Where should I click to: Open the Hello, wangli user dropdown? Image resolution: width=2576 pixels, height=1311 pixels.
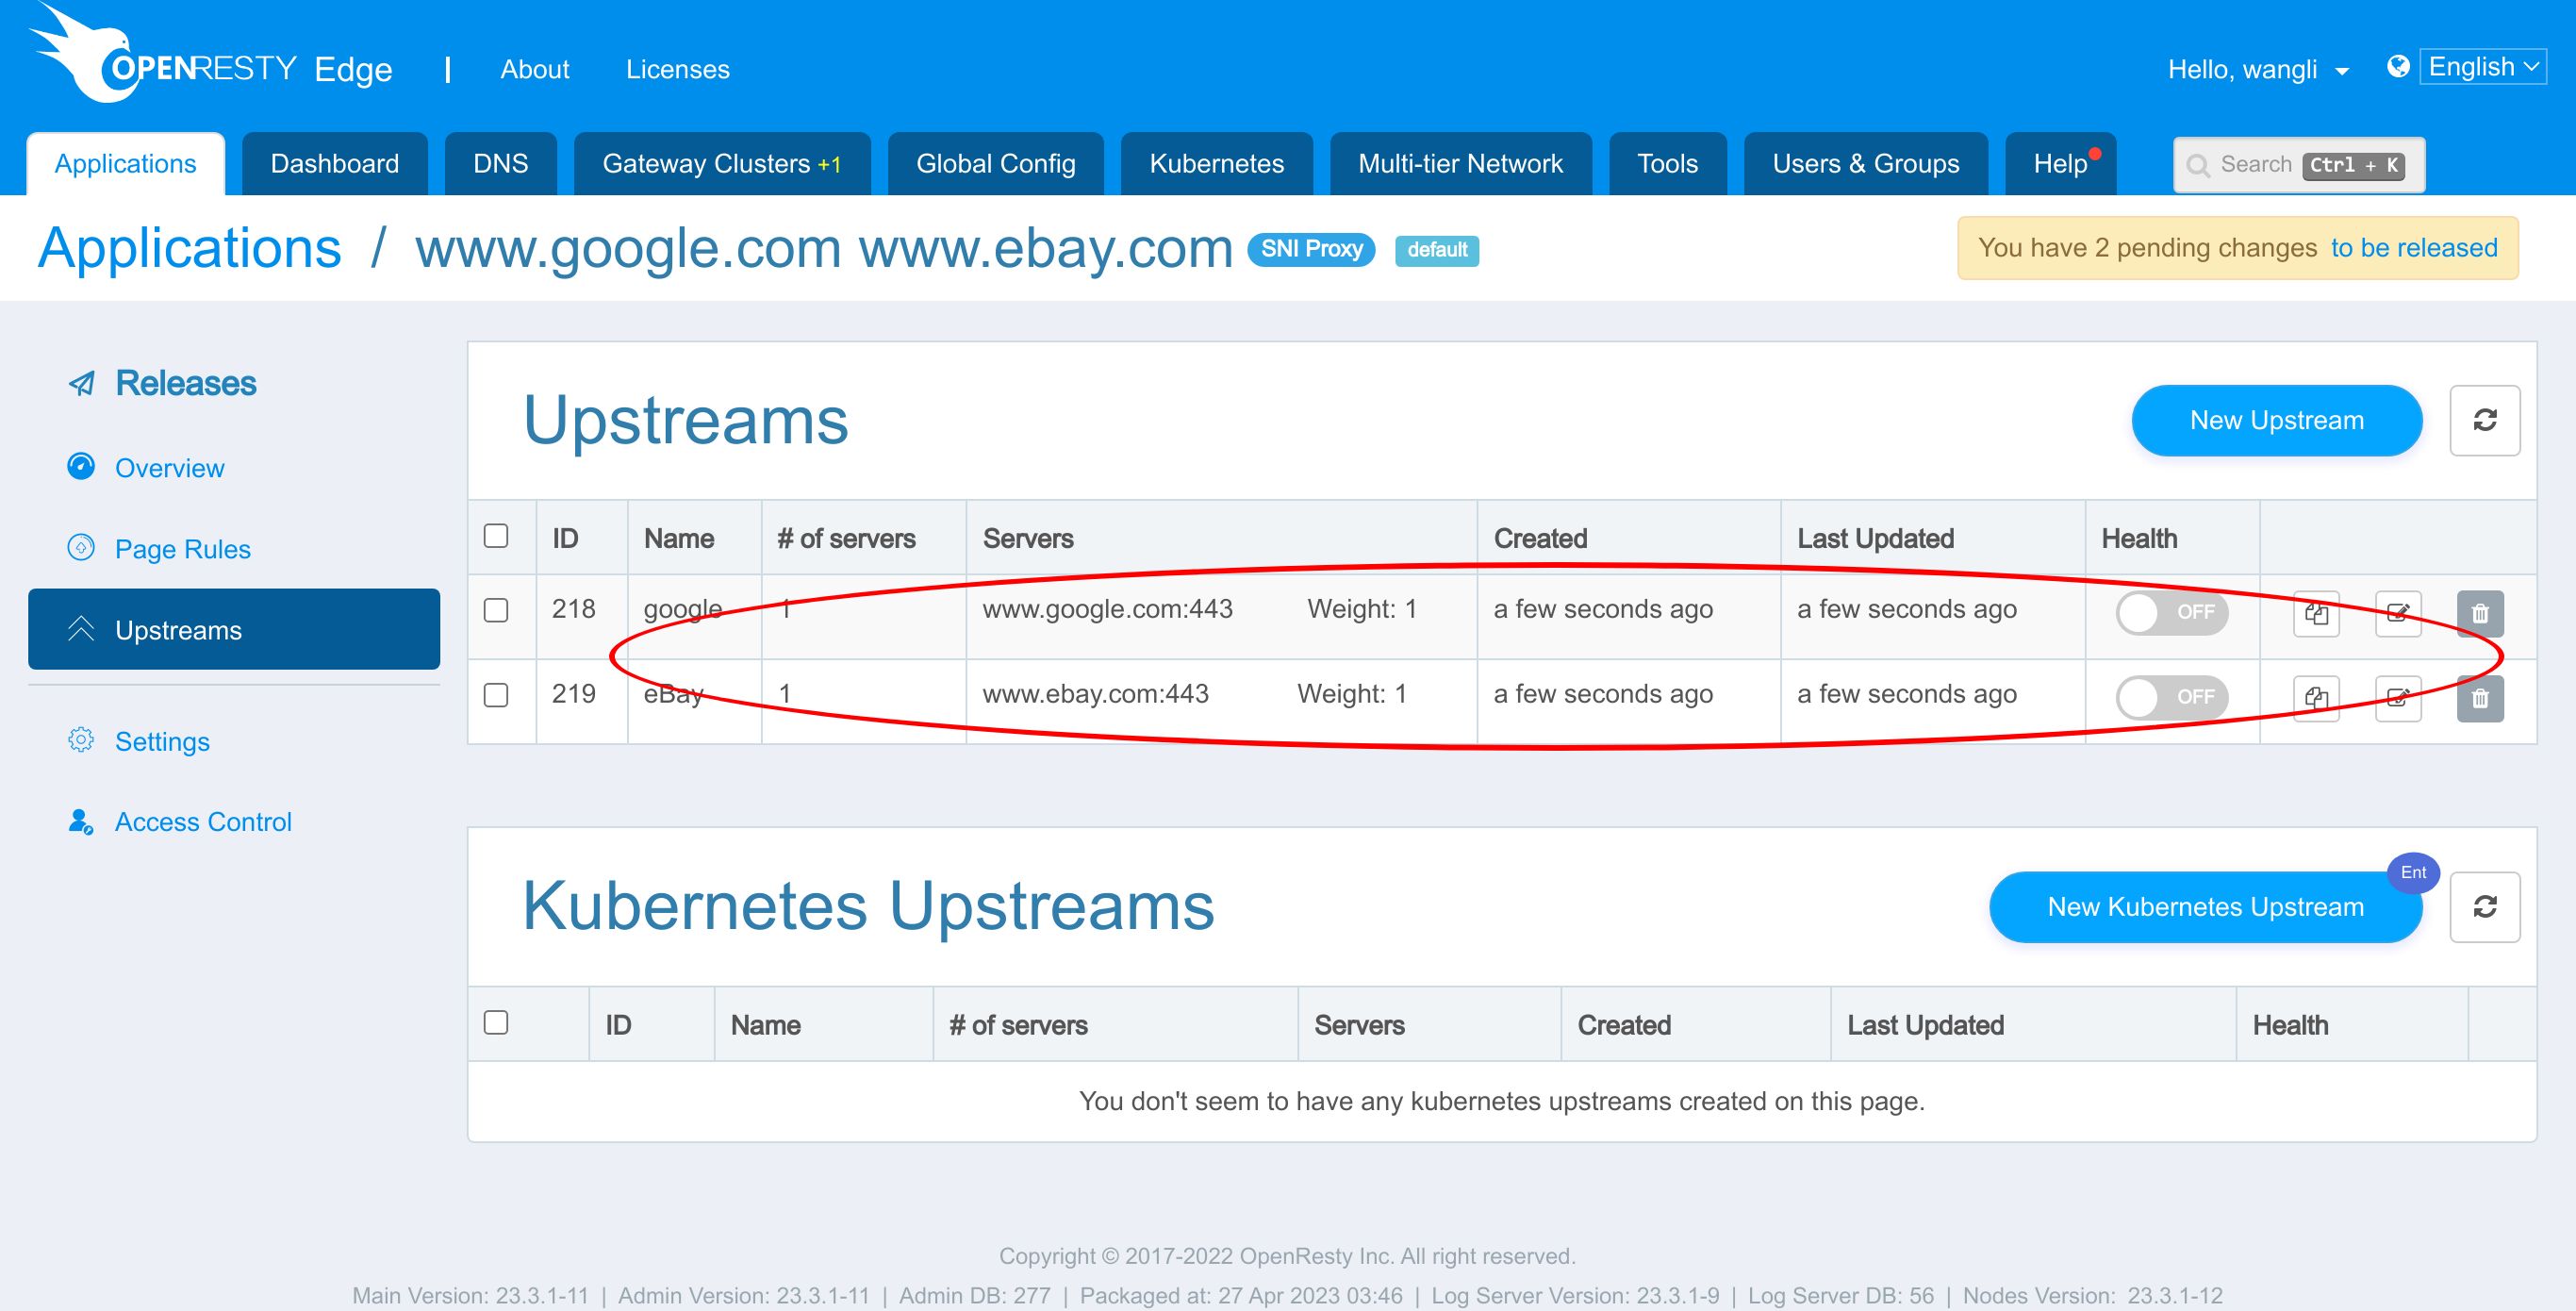coord(2258,69)
